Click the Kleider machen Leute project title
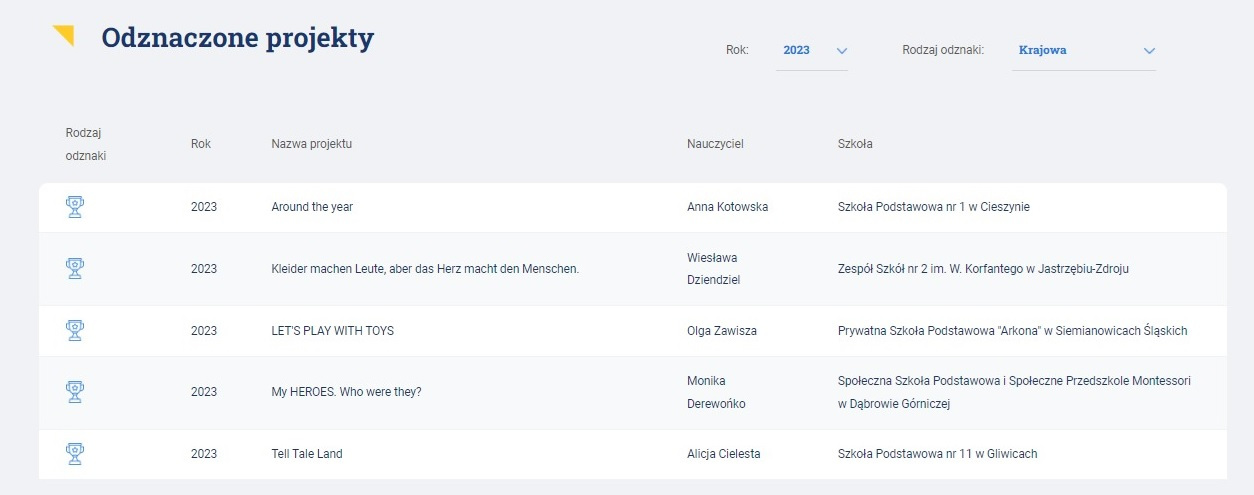This screenshot has width=1254, height=495. tap(425, 269)
